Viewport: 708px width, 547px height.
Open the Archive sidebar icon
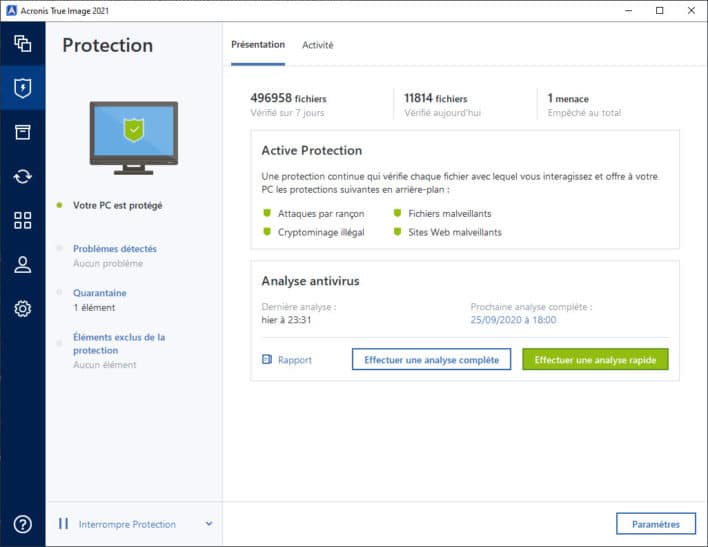pyautogui.click(x=22, y=132)
